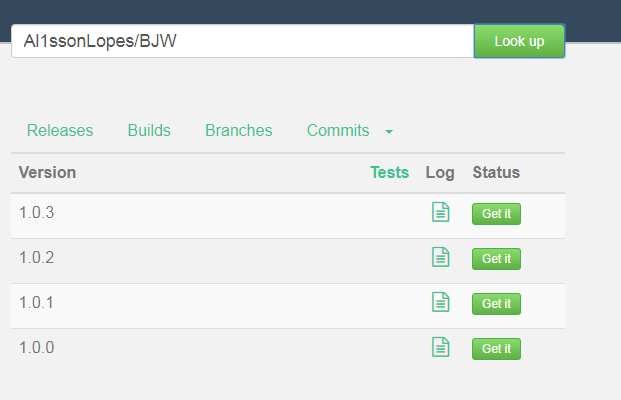621x400 pixels.
Task: Click Get it for version 1.0.1
Action: tap(496, 304)
